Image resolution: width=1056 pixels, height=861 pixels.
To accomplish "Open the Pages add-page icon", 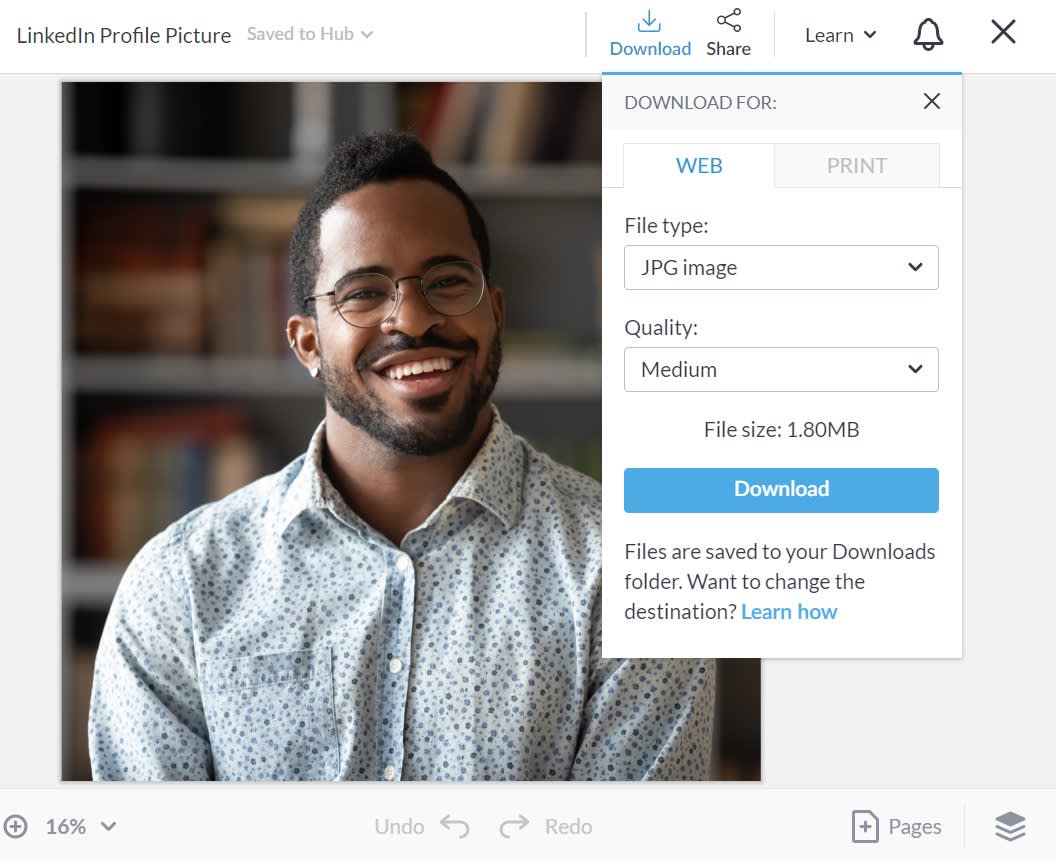I will [x=865, y=826].
